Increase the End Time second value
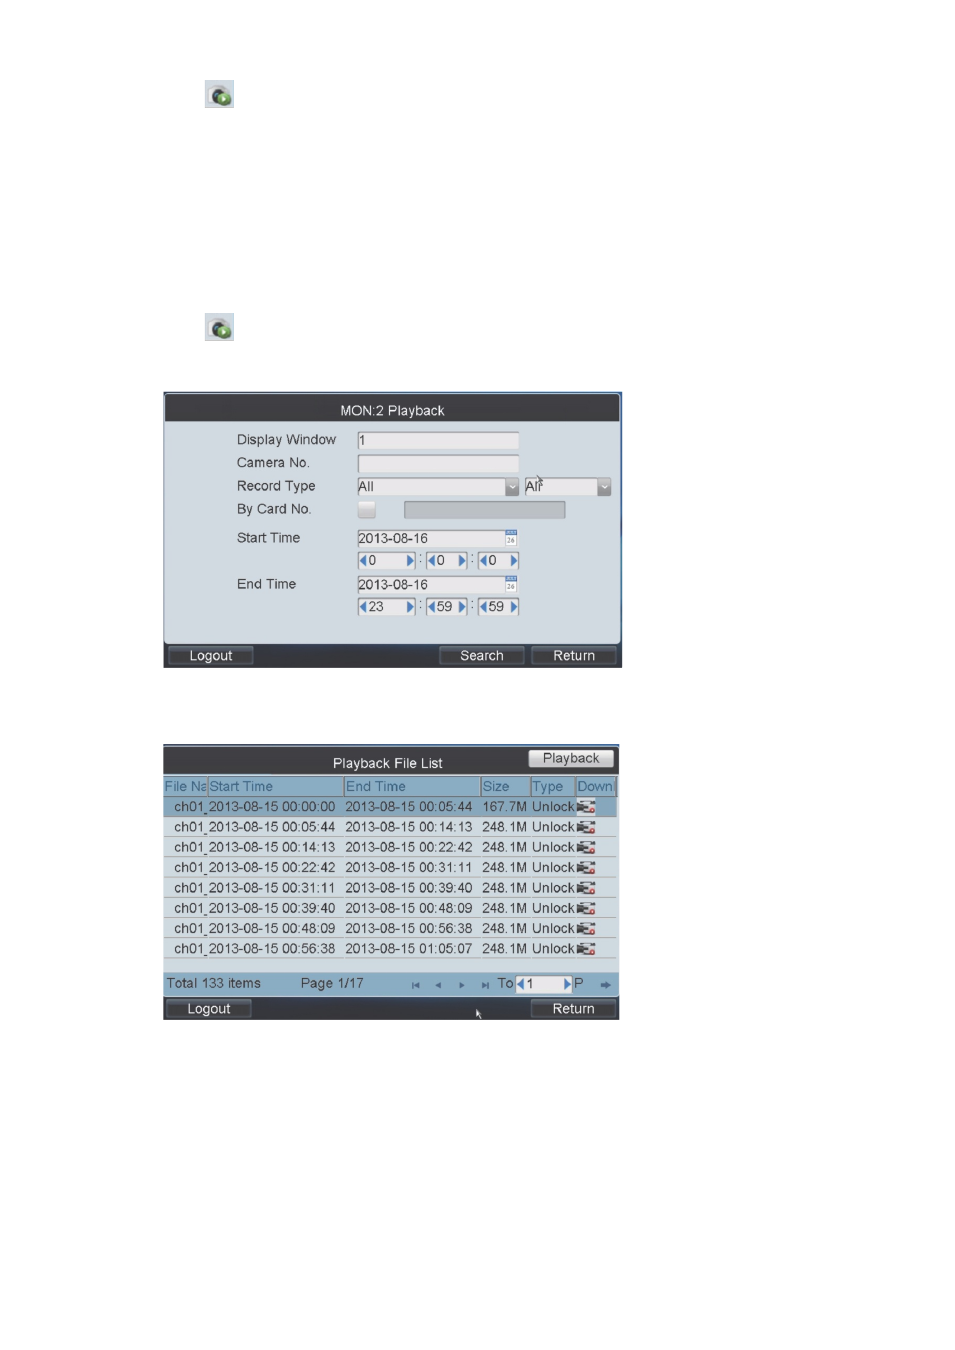This screenshot has width=955, height=1350. tap(514, 607)
